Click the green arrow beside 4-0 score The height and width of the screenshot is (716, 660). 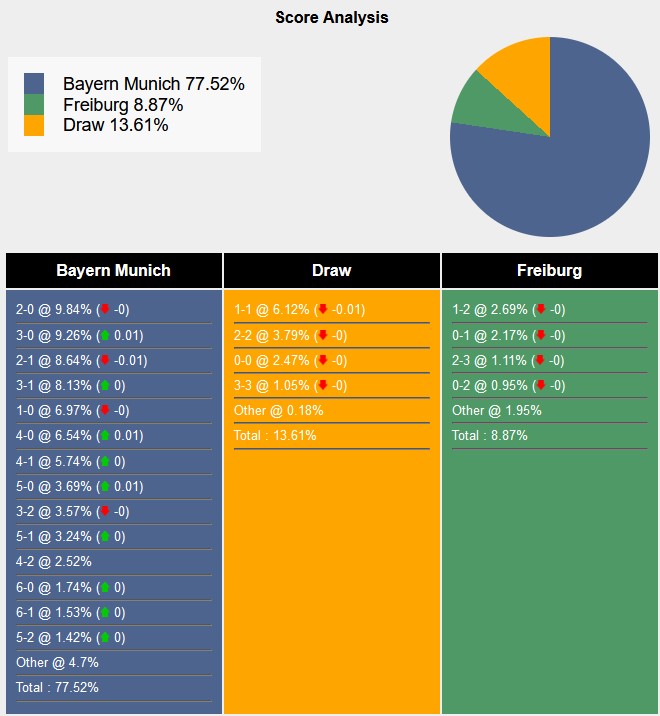click(105, 436)
